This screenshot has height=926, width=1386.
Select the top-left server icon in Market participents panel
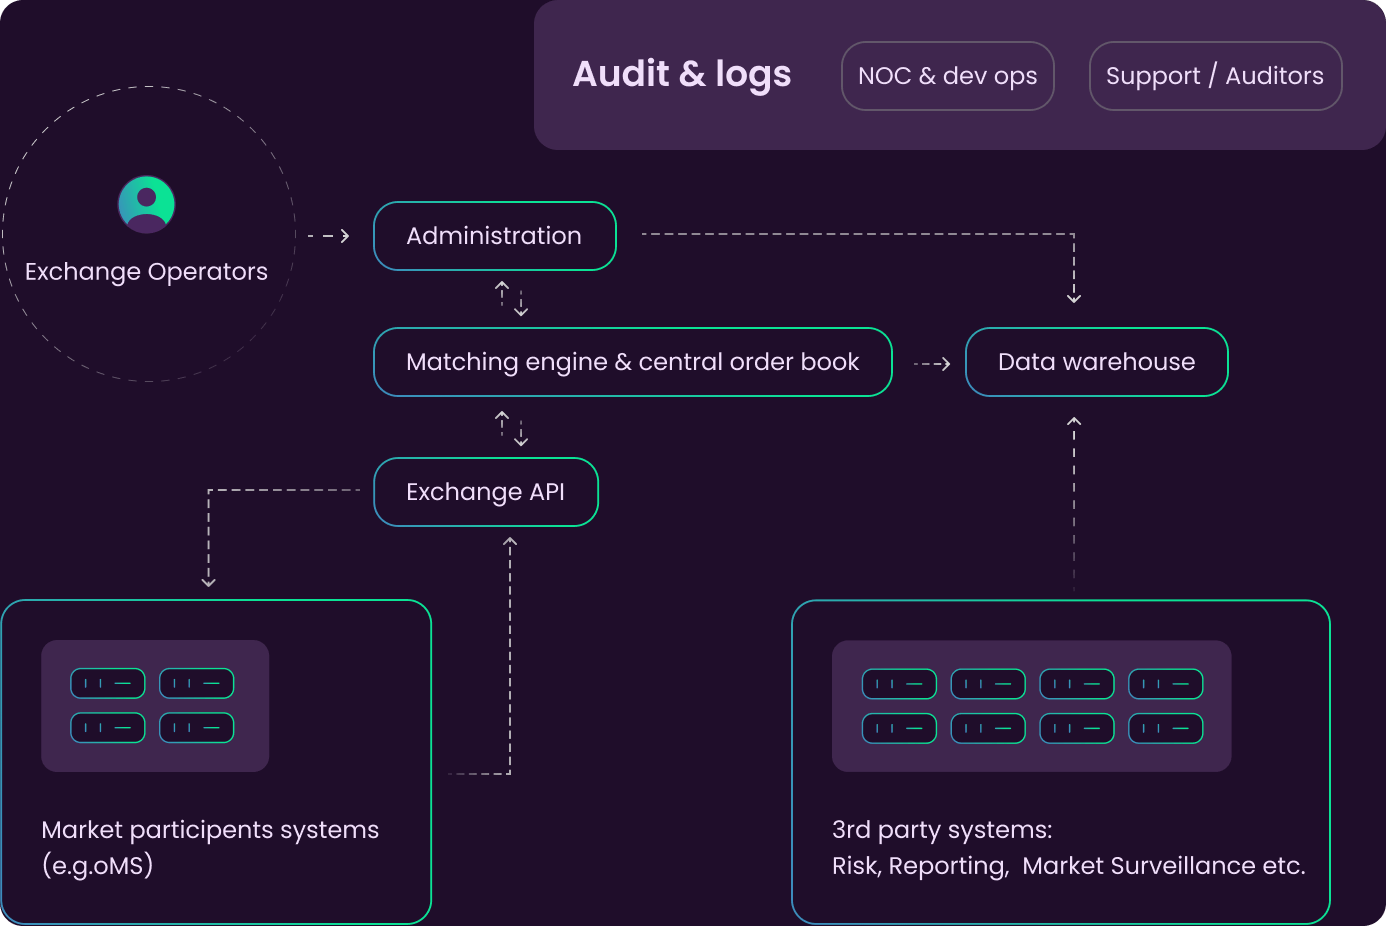pos(108,684)
